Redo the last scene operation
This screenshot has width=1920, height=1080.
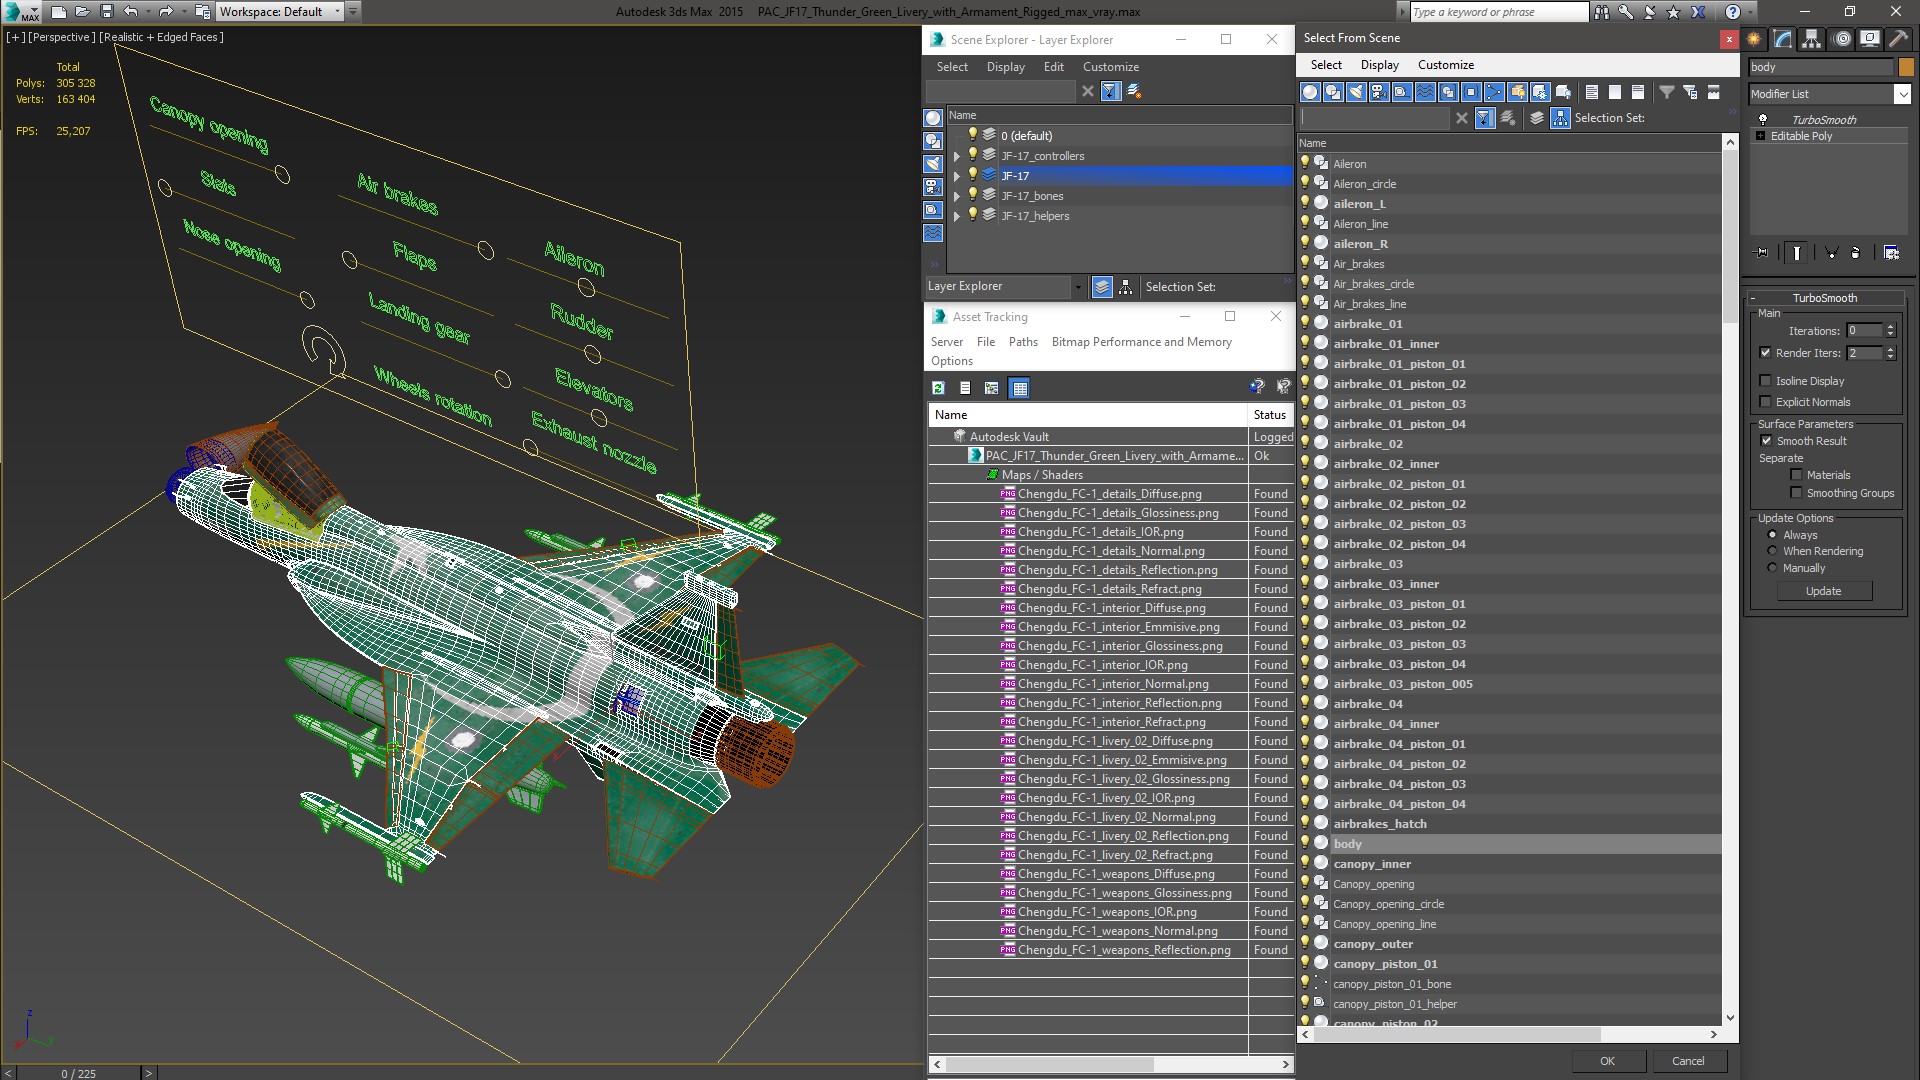pos(166,12)
